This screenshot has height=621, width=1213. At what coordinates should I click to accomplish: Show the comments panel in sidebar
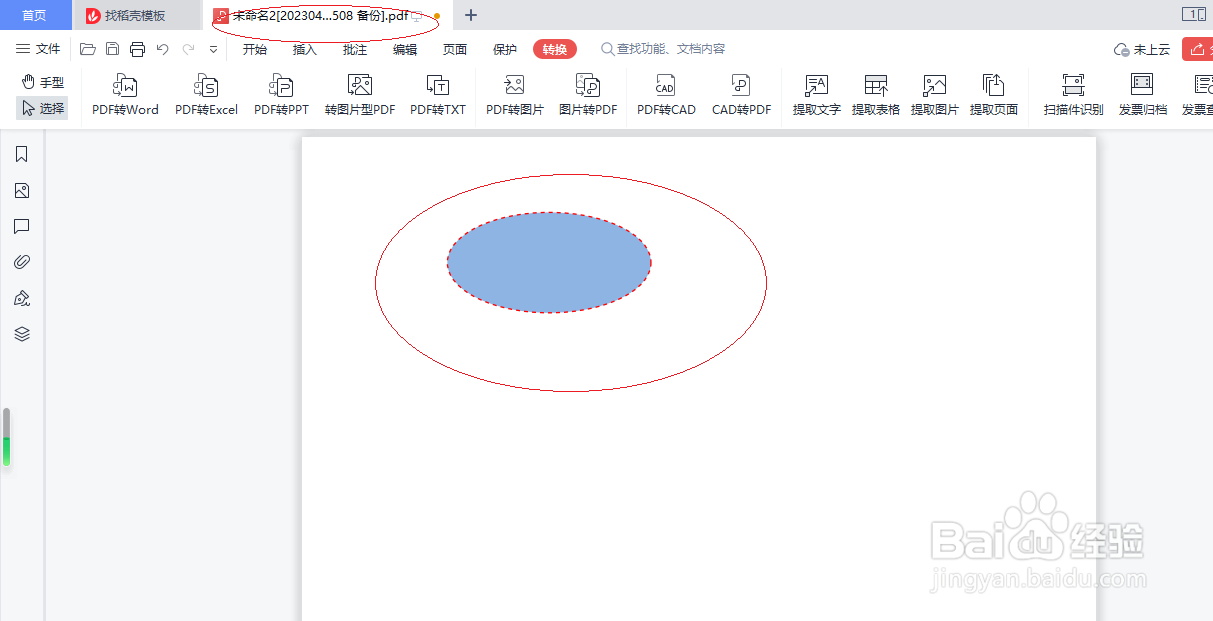point(22,226)
